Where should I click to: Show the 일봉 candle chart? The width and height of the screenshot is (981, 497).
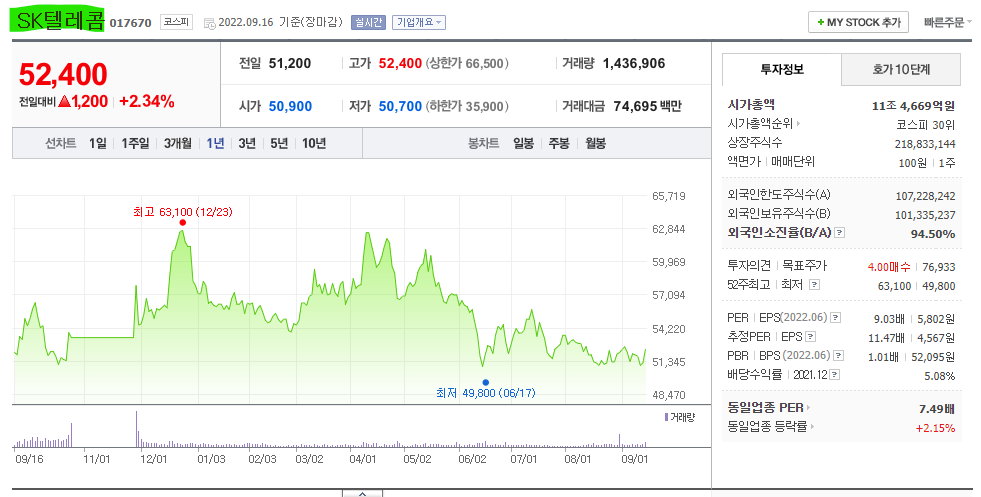click(x=524, y=143)
